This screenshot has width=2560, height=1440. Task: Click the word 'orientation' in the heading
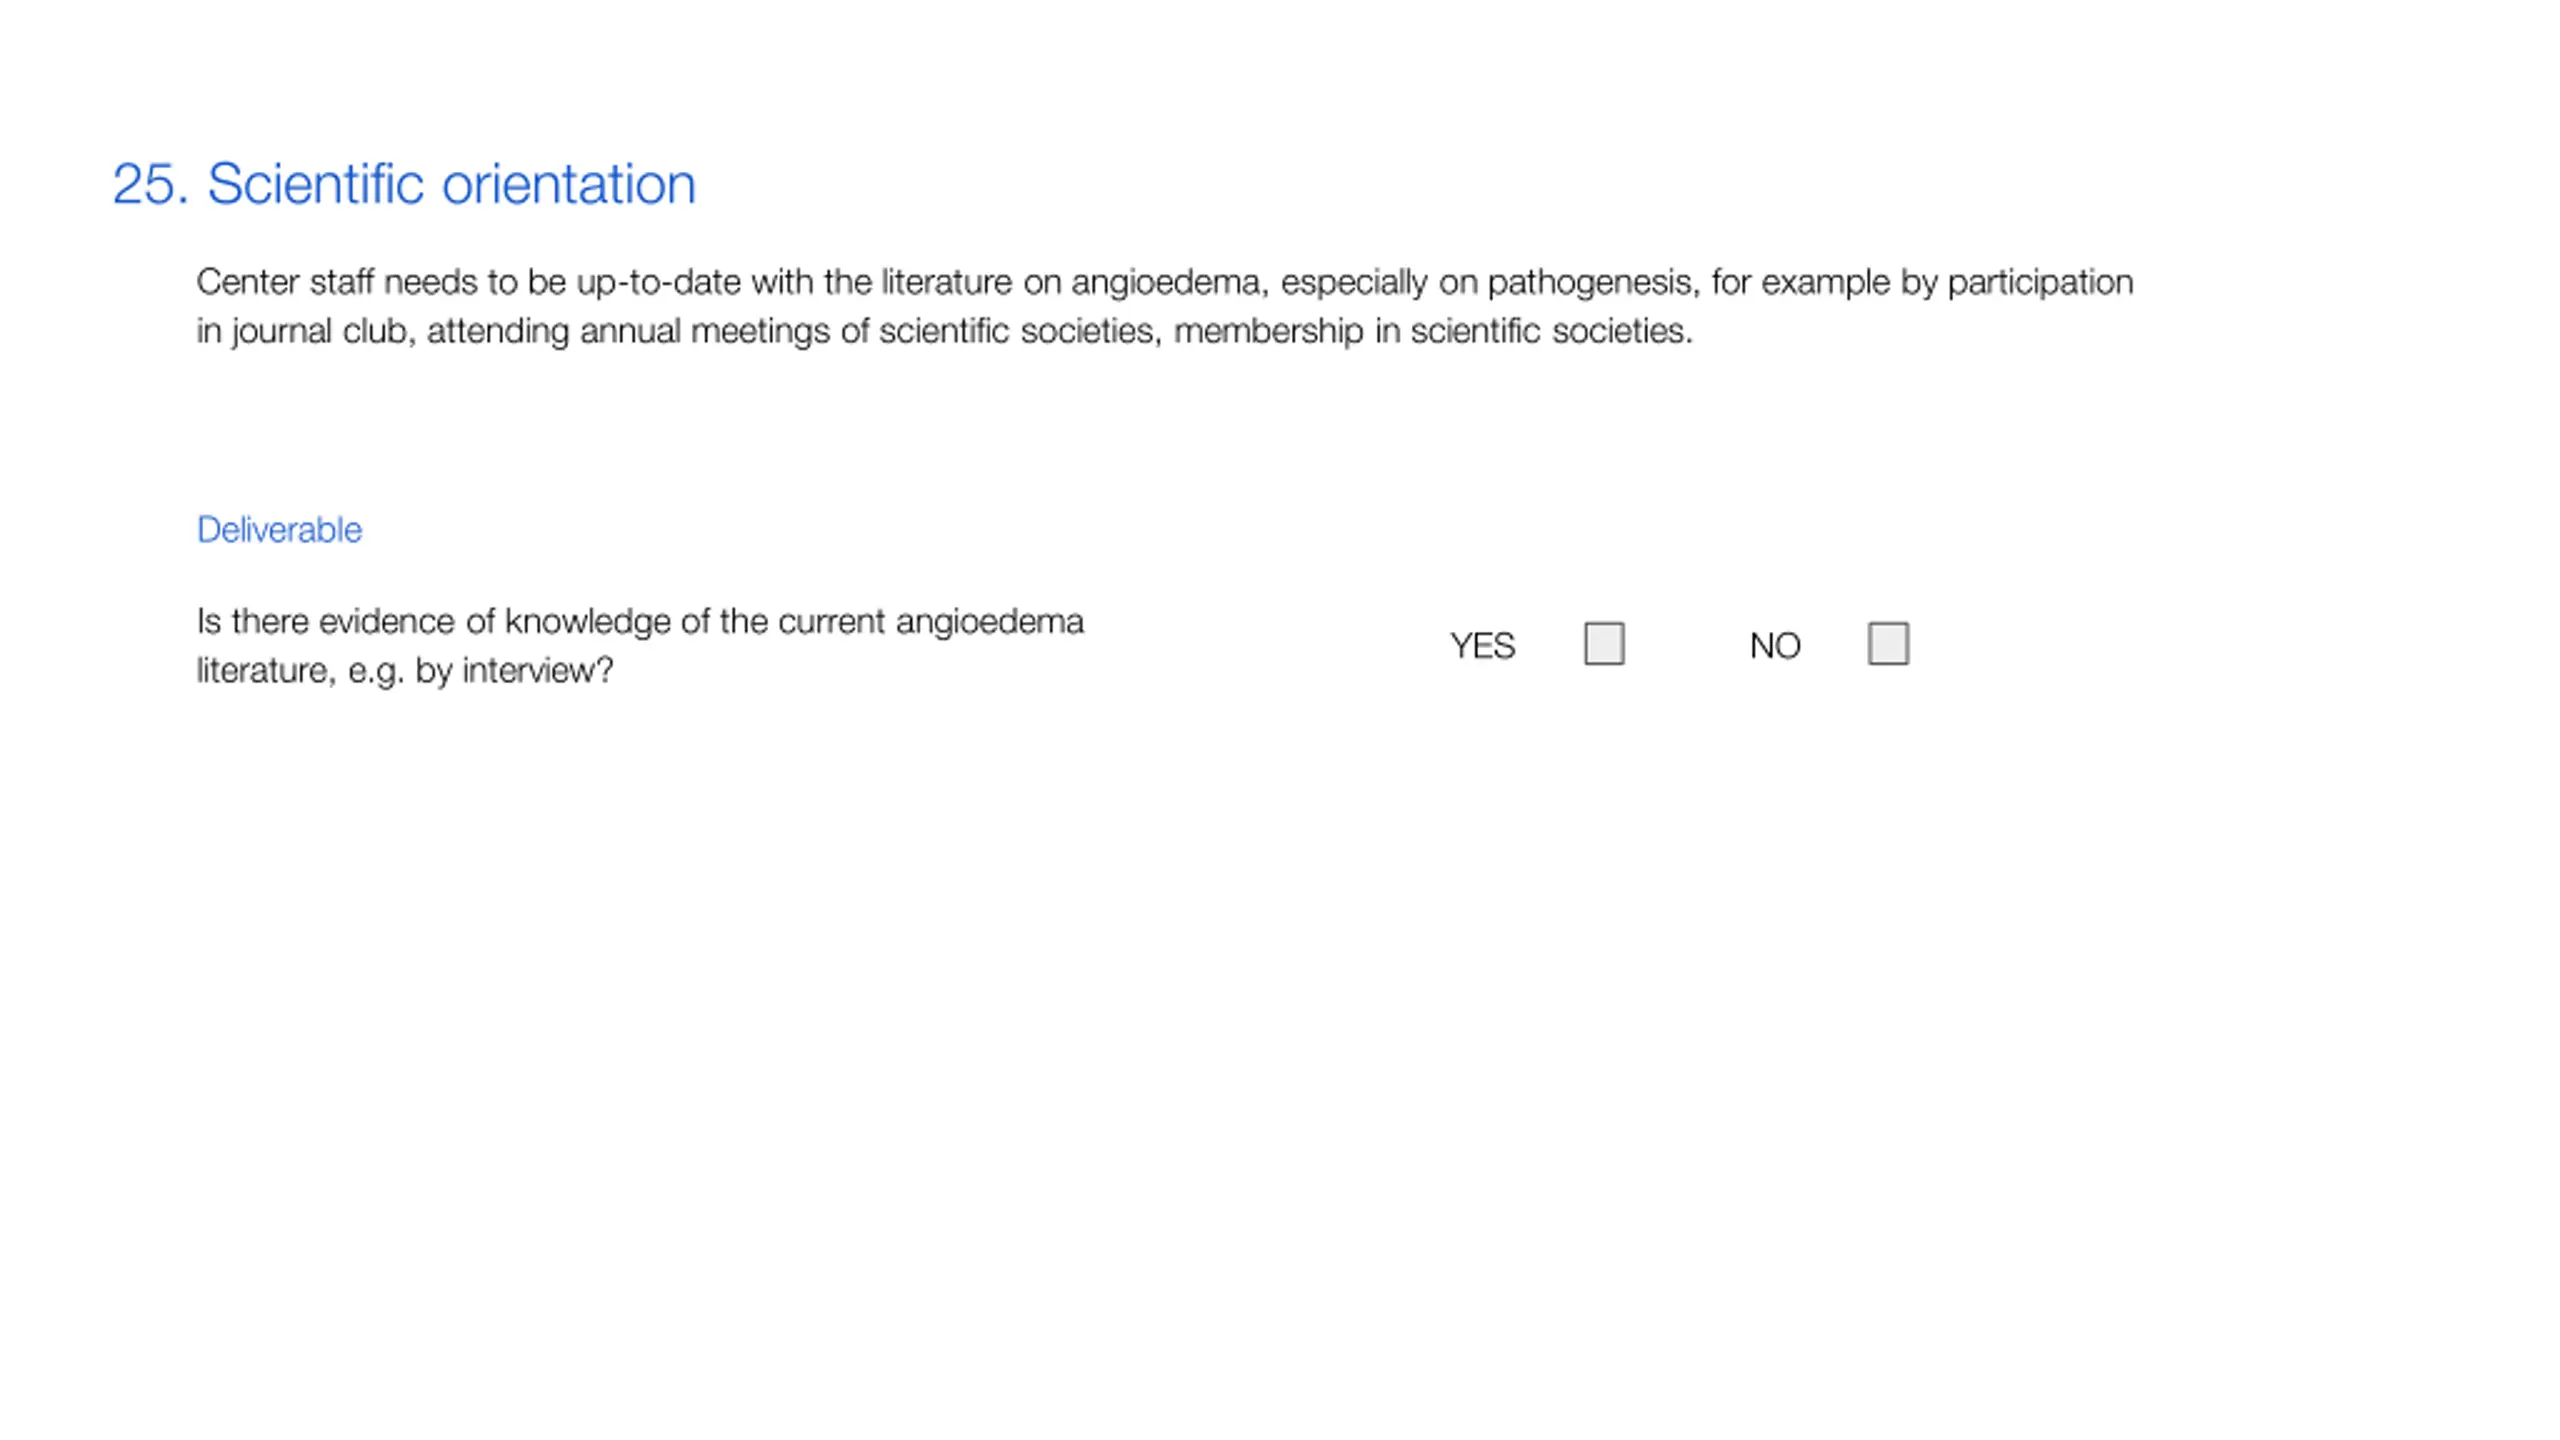coord(568,184)
